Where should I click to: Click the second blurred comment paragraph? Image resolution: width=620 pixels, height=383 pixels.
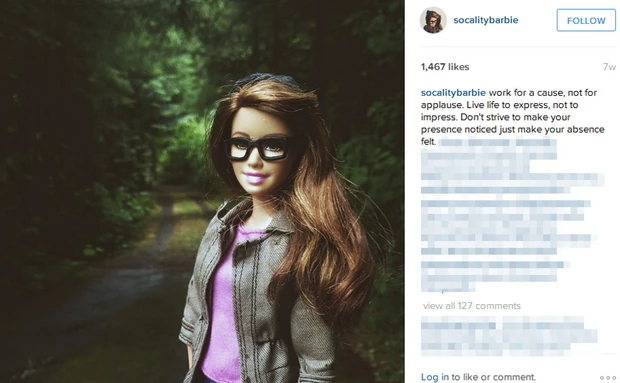(x=506, y=227)
